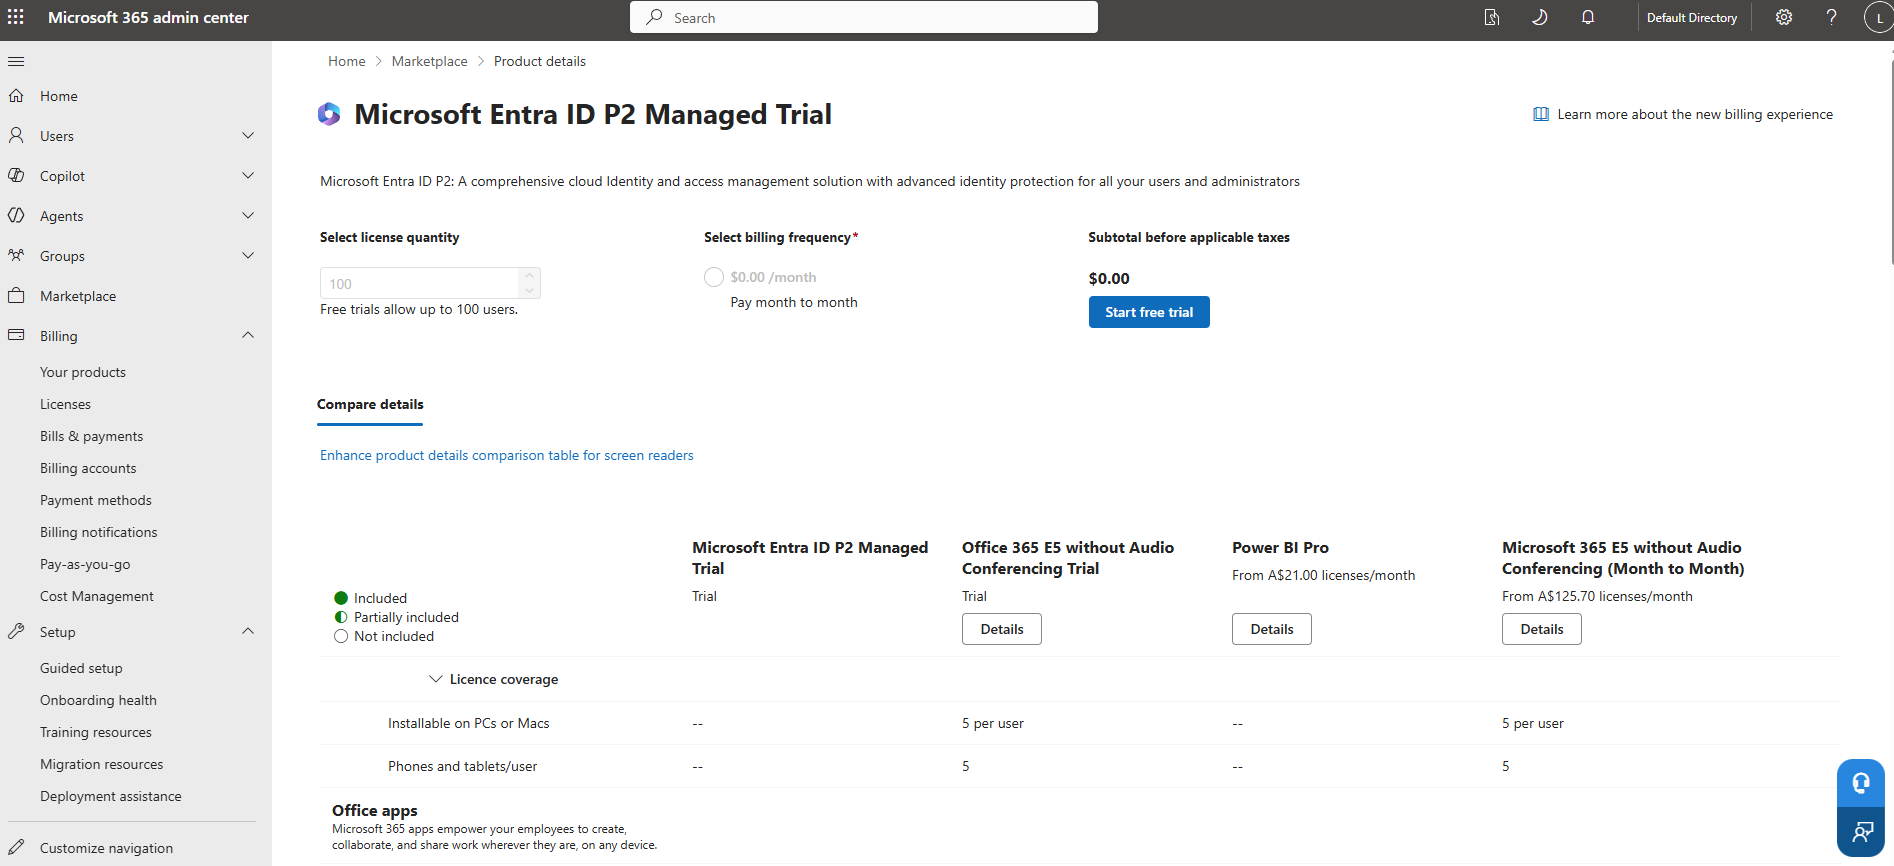Click the Start free trial button
The height and width of the screenshot is (866, 1894).
tap(1149, 312)
